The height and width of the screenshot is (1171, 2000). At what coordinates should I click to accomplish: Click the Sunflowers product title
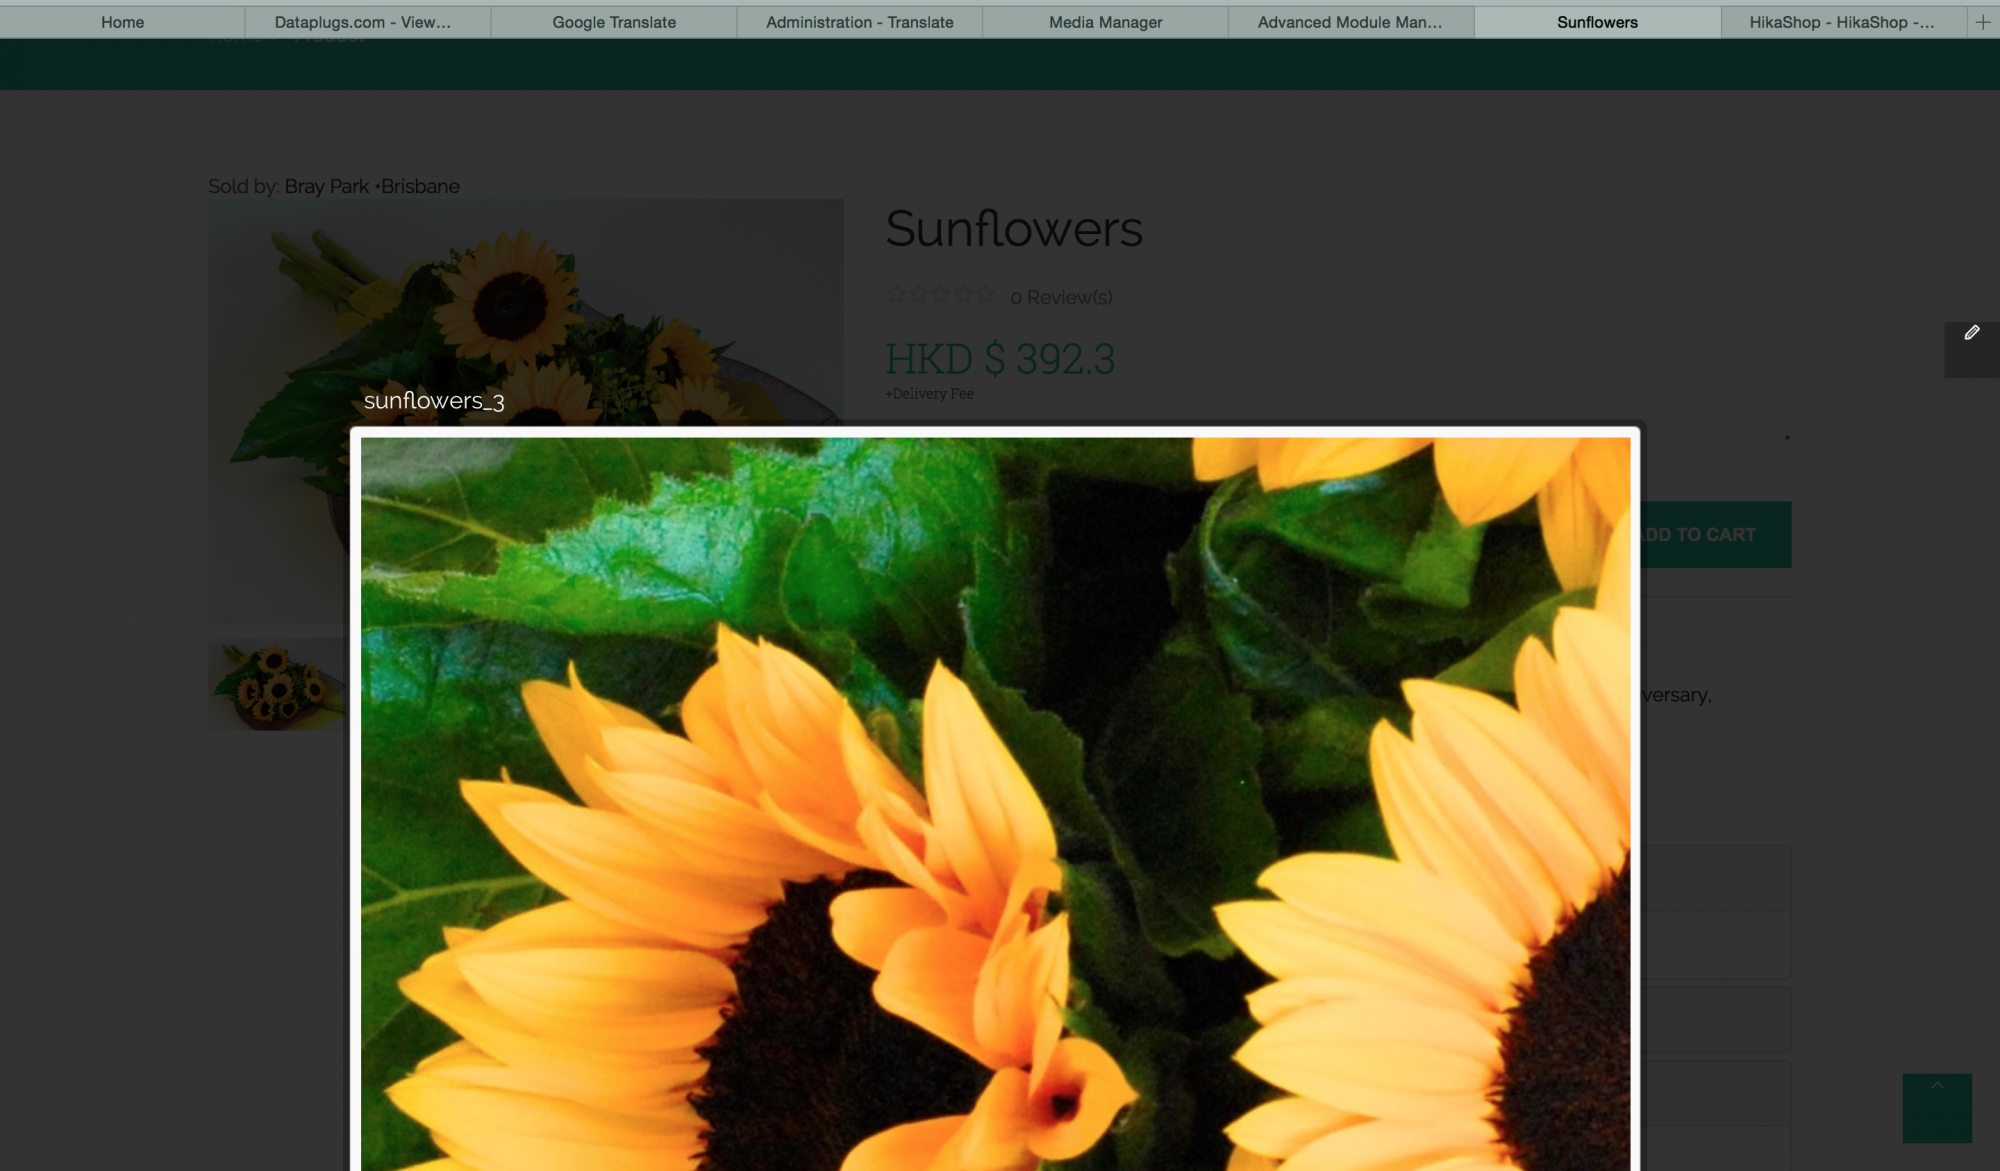pos(1013,229)
